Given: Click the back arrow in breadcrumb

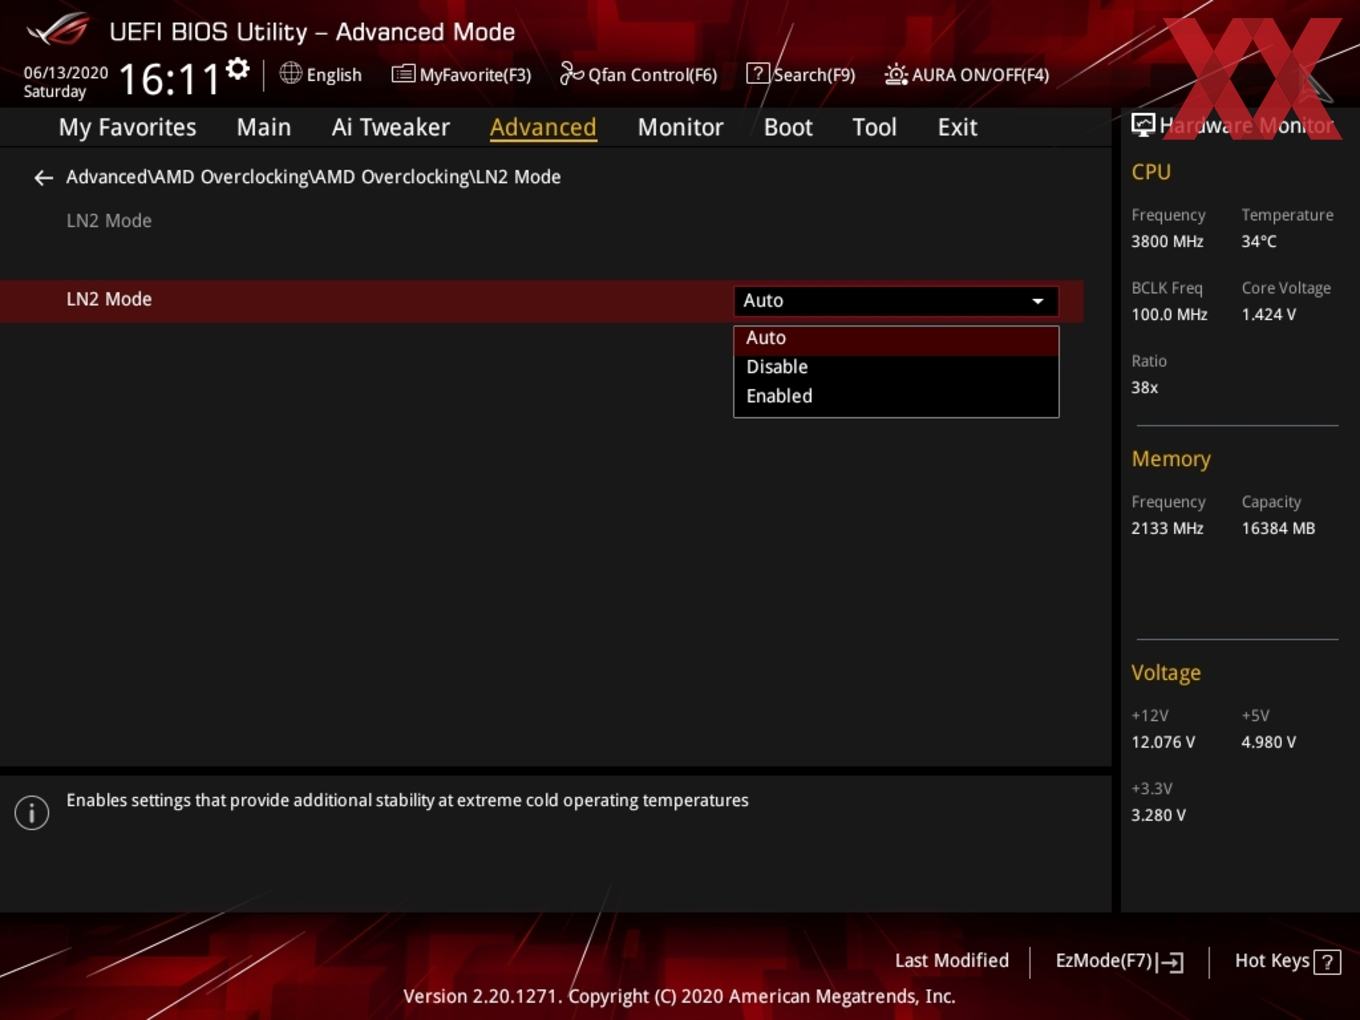Looking at the screenshot, I should coord(43,178).
